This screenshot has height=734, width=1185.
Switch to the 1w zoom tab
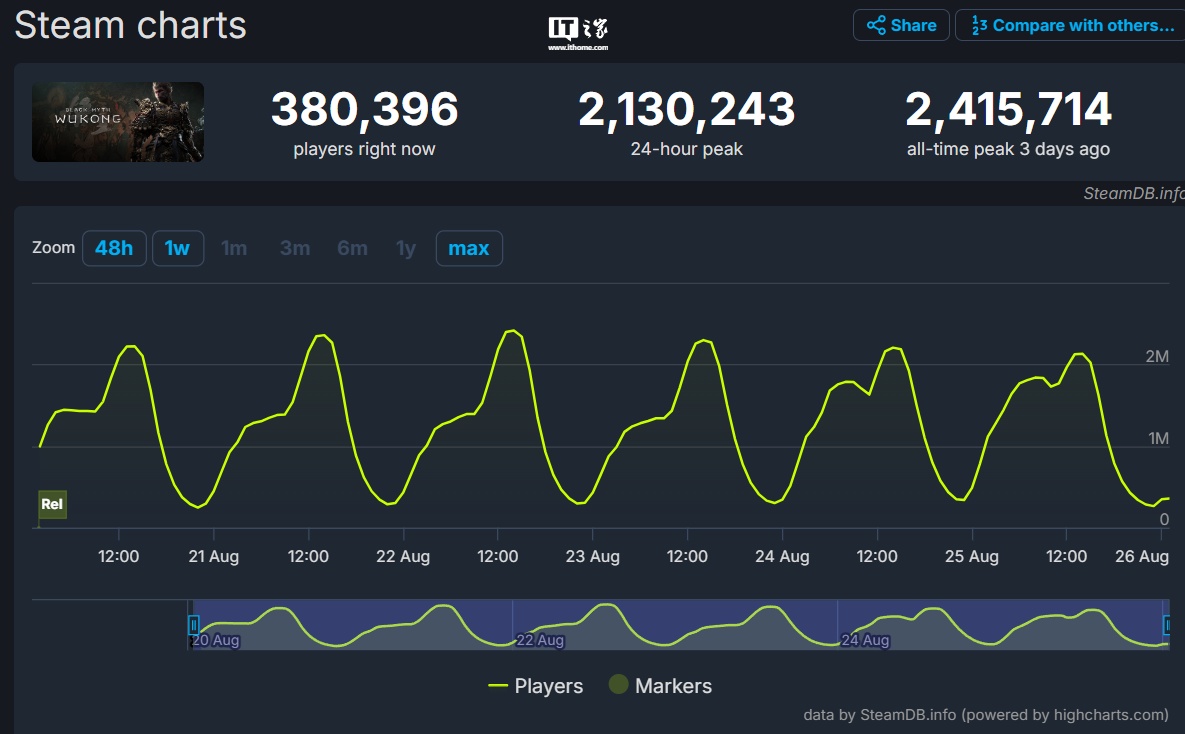(x=177, y=248)
